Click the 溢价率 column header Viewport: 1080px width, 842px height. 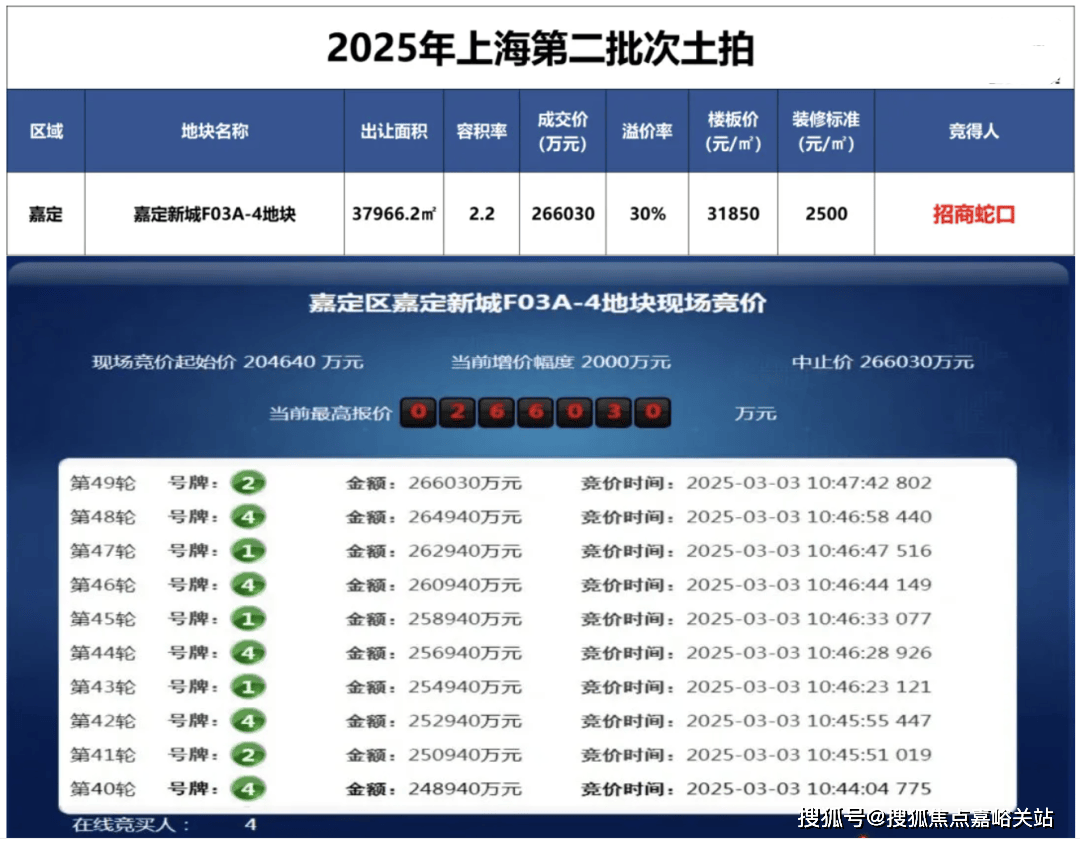[x=646, y=131]
